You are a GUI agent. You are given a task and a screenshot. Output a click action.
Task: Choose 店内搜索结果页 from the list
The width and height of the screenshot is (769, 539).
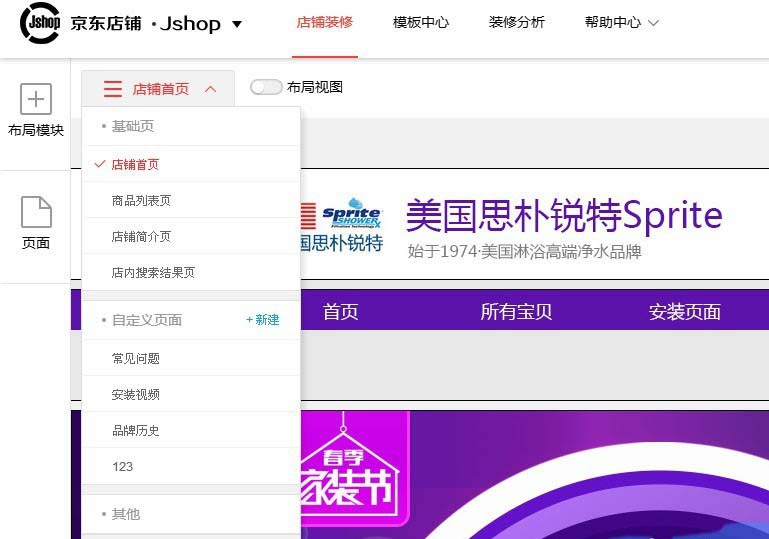coord(191,272)
